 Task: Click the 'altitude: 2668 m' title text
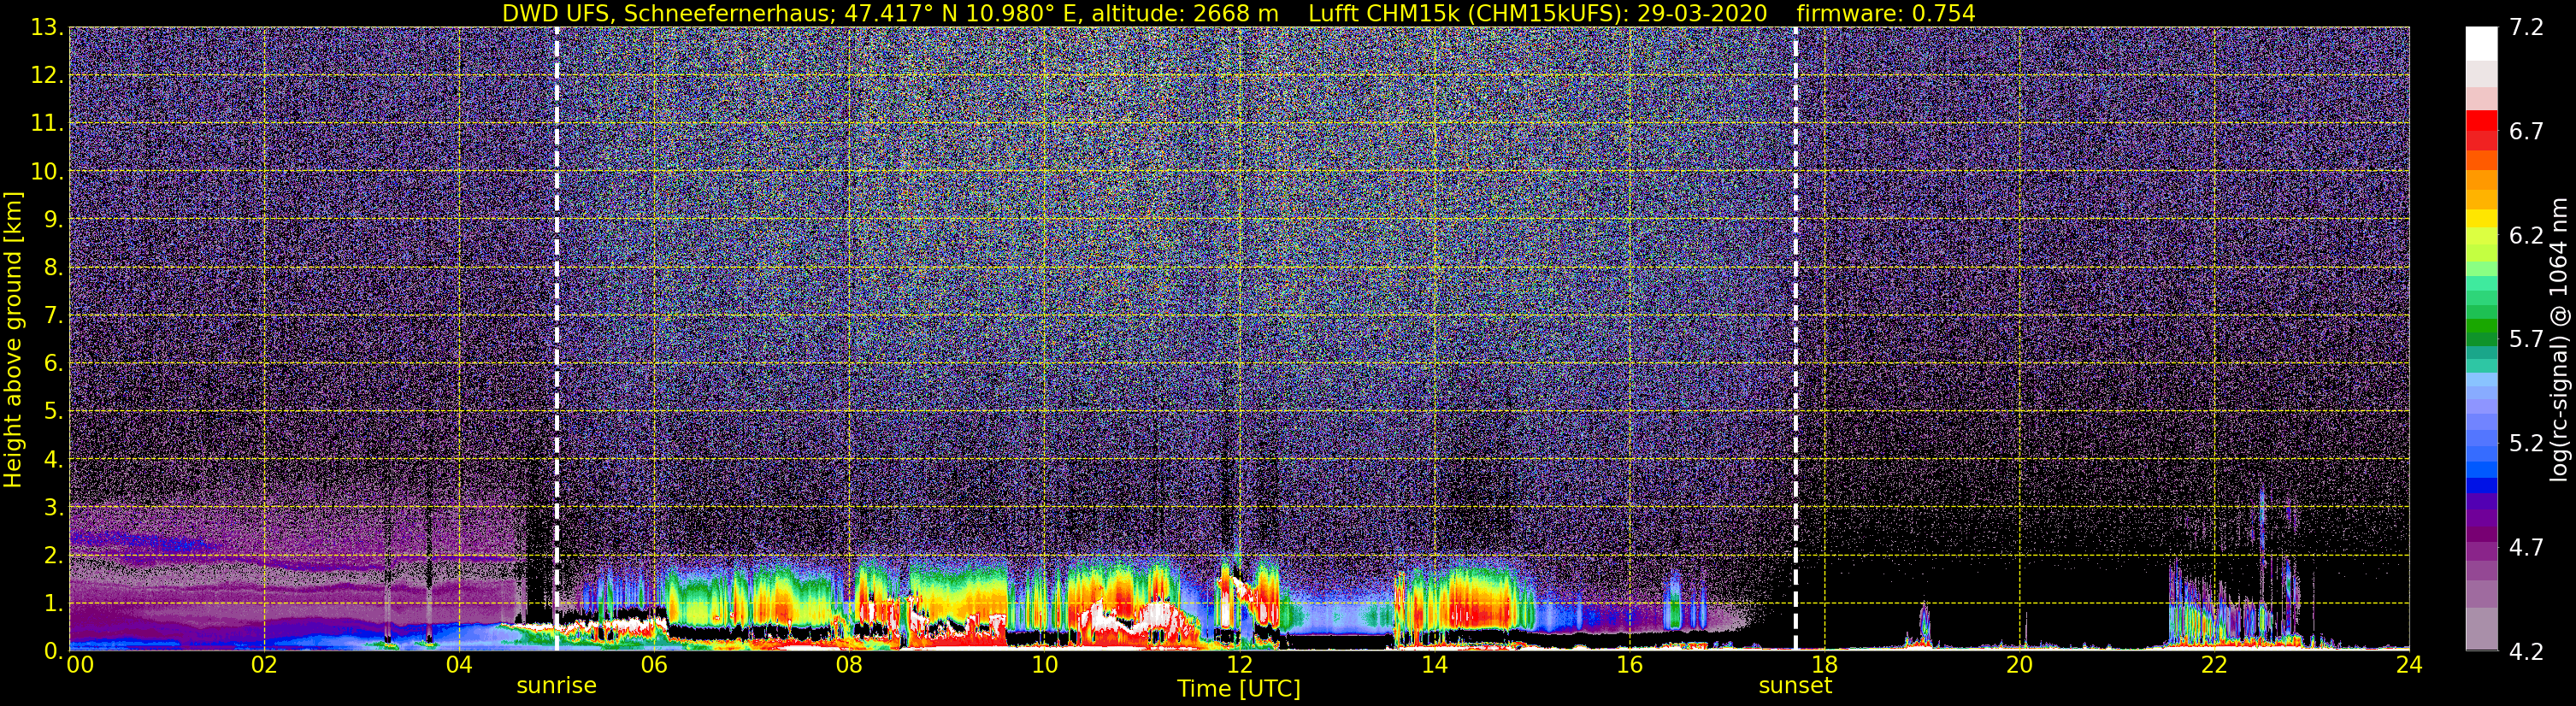click(1184, 14)
